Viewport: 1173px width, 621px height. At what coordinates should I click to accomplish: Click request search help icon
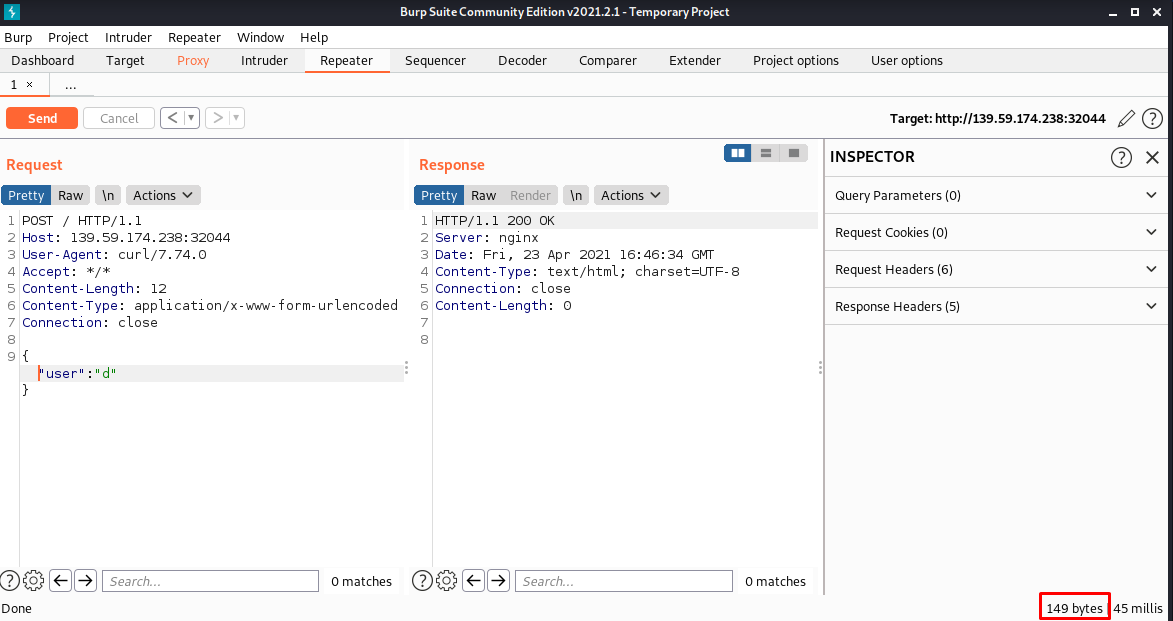click(x=10, y=581)
